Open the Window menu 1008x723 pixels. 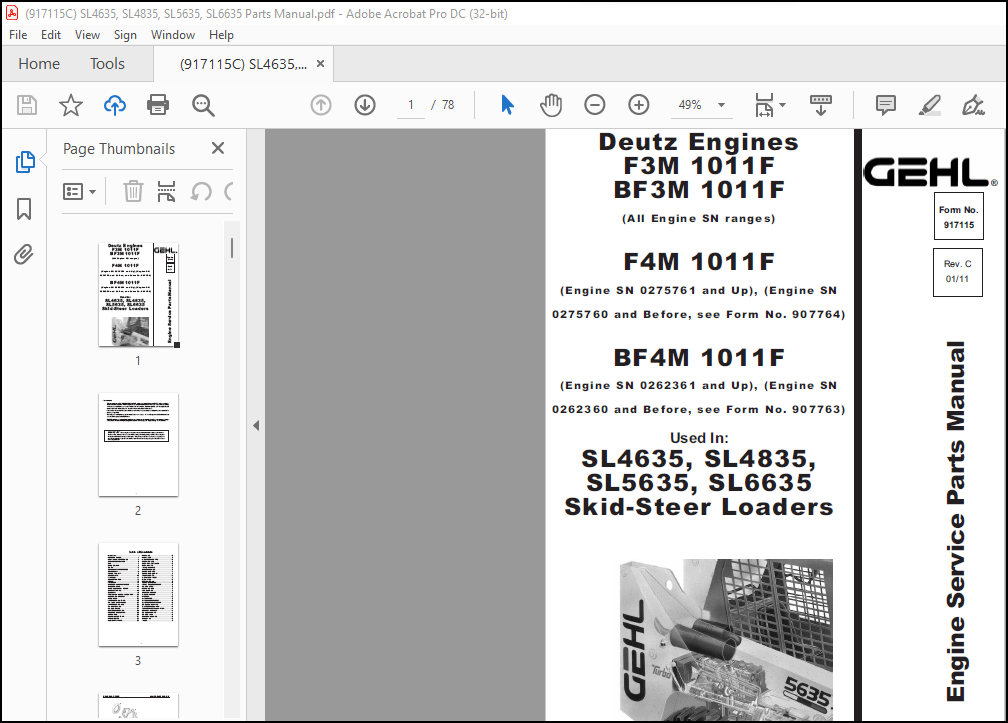coord(173,35)
